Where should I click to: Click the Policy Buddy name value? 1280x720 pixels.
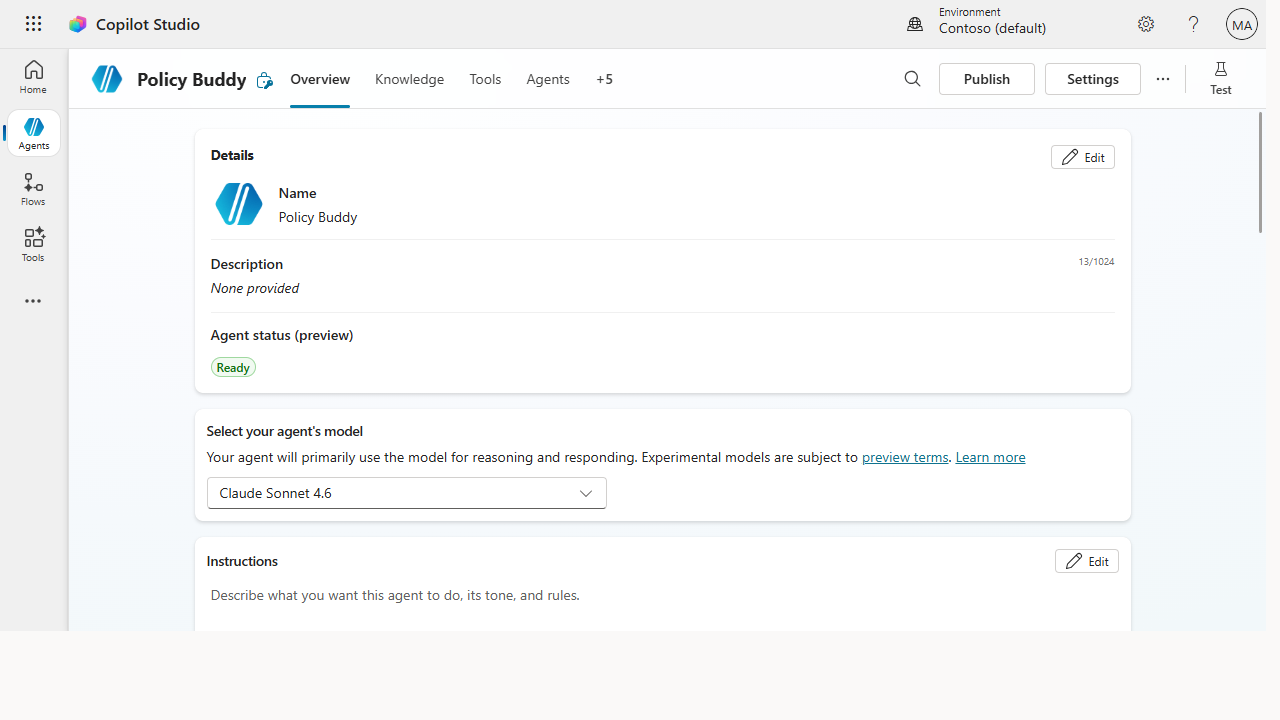coord(318,217)
